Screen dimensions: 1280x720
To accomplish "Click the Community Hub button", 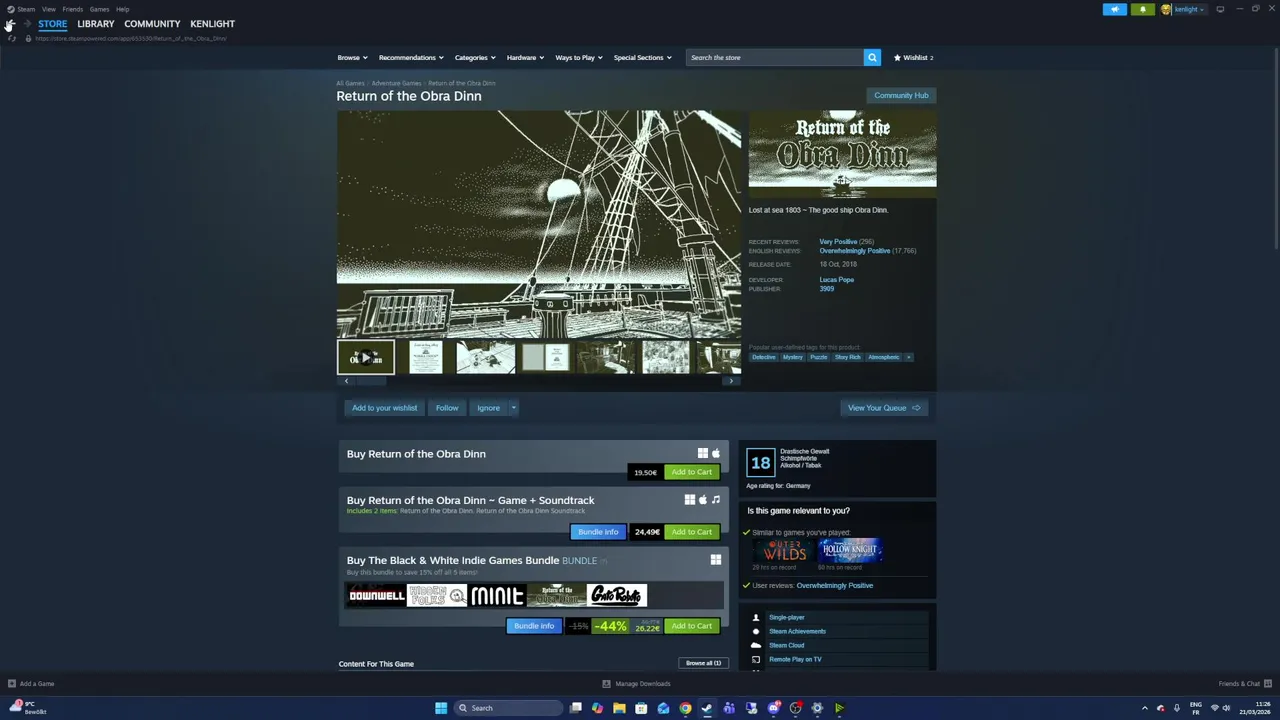I will pos(901,95).
